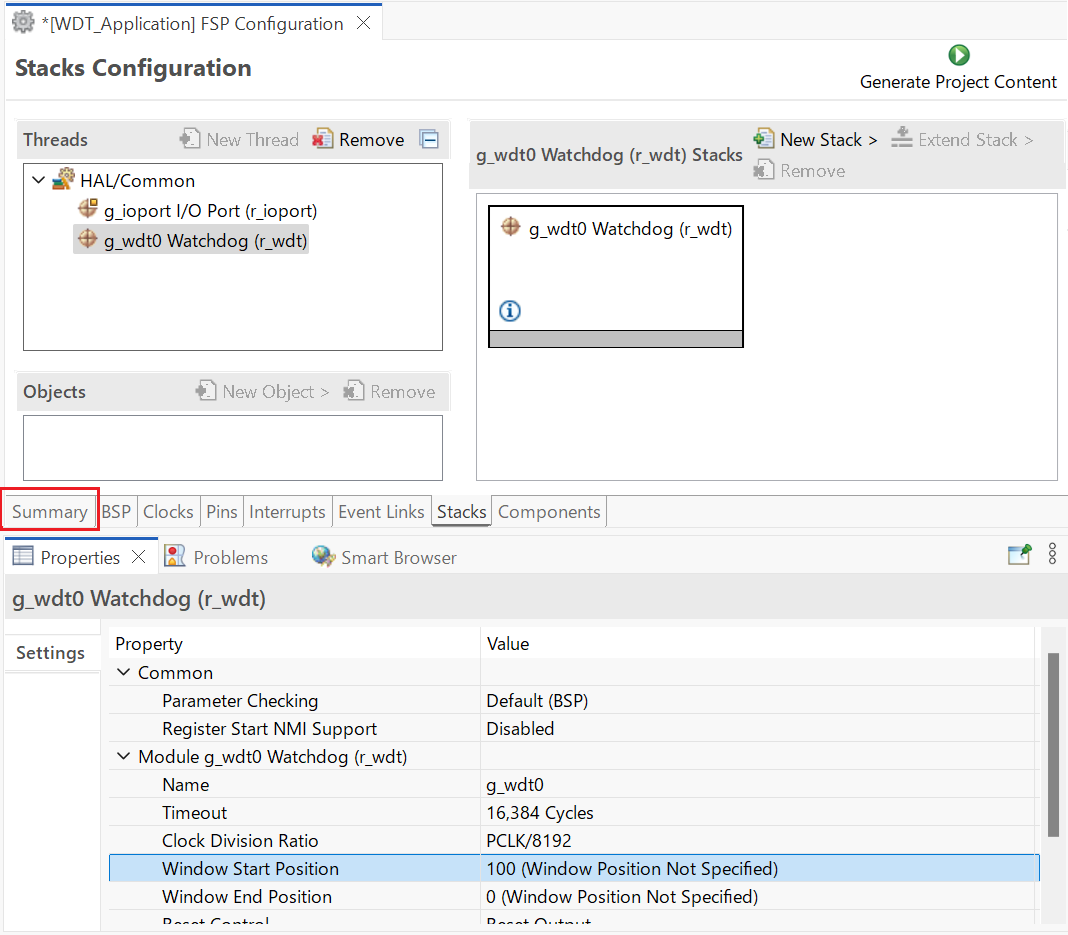Close the FSP Configuration editor tab
The height and width of the screenshot is (935, 1068).
coord(364,23)
